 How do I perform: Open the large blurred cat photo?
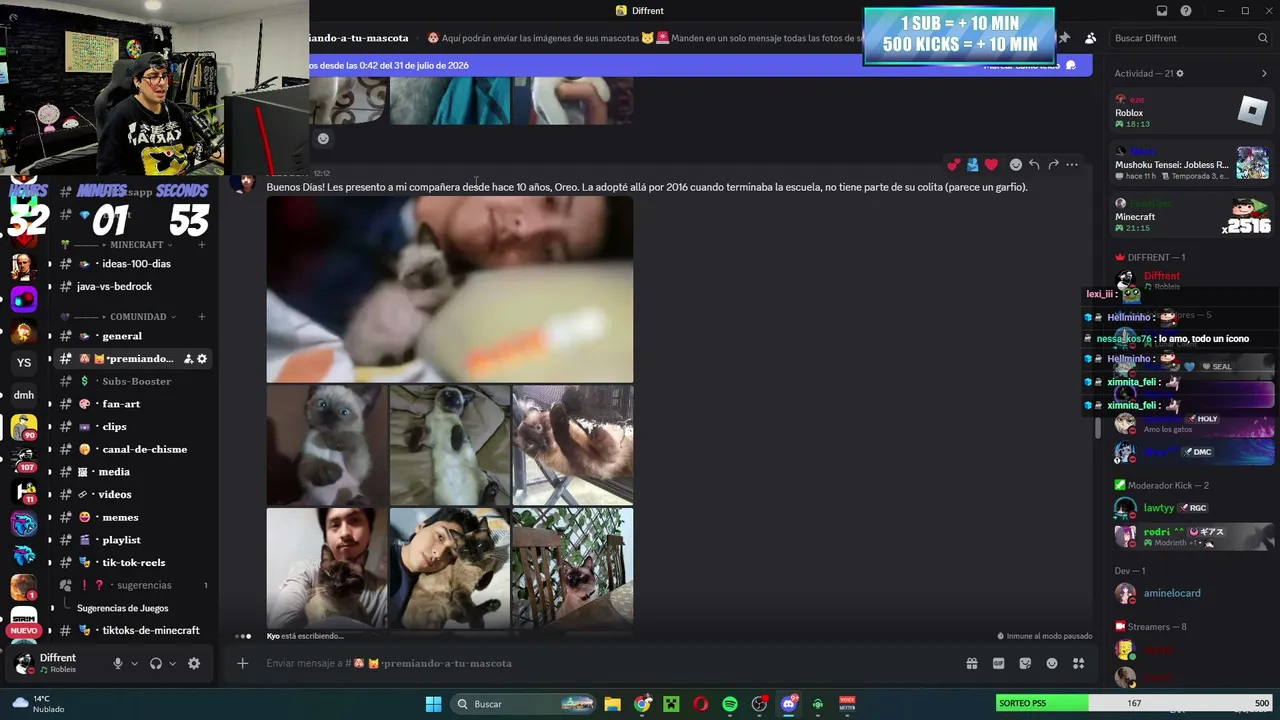point(450,290)
